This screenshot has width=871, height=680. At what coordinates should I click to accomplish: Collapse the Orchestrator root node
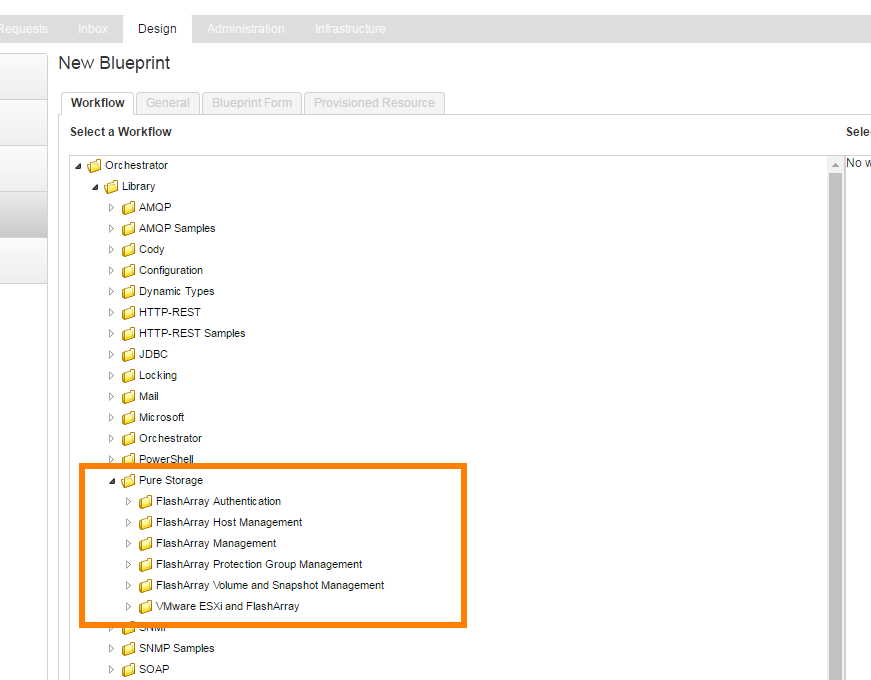pos(78,166)
